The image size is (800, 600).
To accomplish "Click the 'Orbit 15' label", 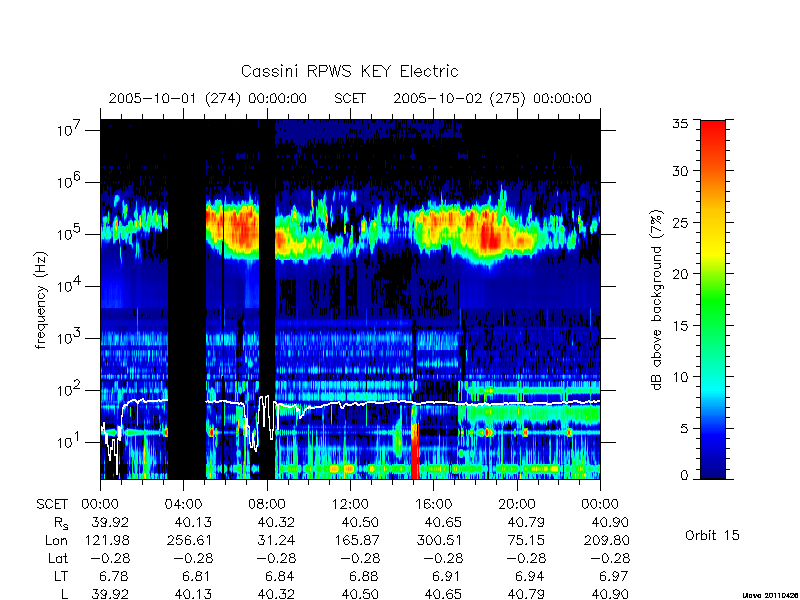I will [712, 535].
